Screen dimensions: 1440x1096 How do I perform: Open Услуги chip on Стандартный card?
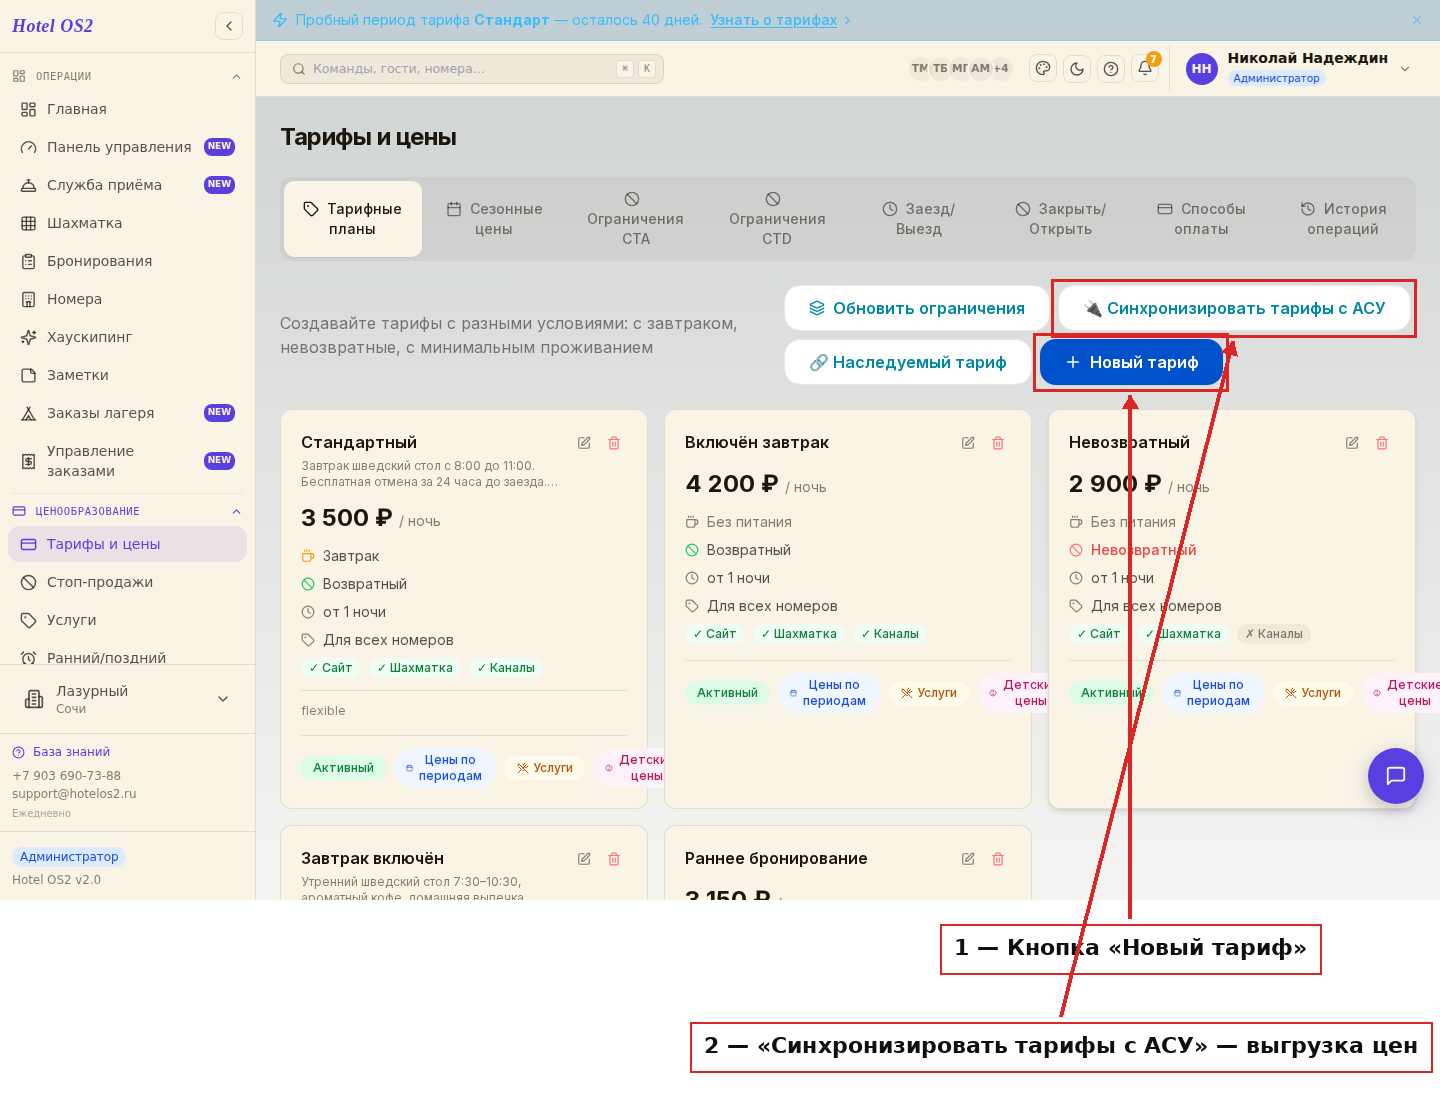[x=545, y=768]
